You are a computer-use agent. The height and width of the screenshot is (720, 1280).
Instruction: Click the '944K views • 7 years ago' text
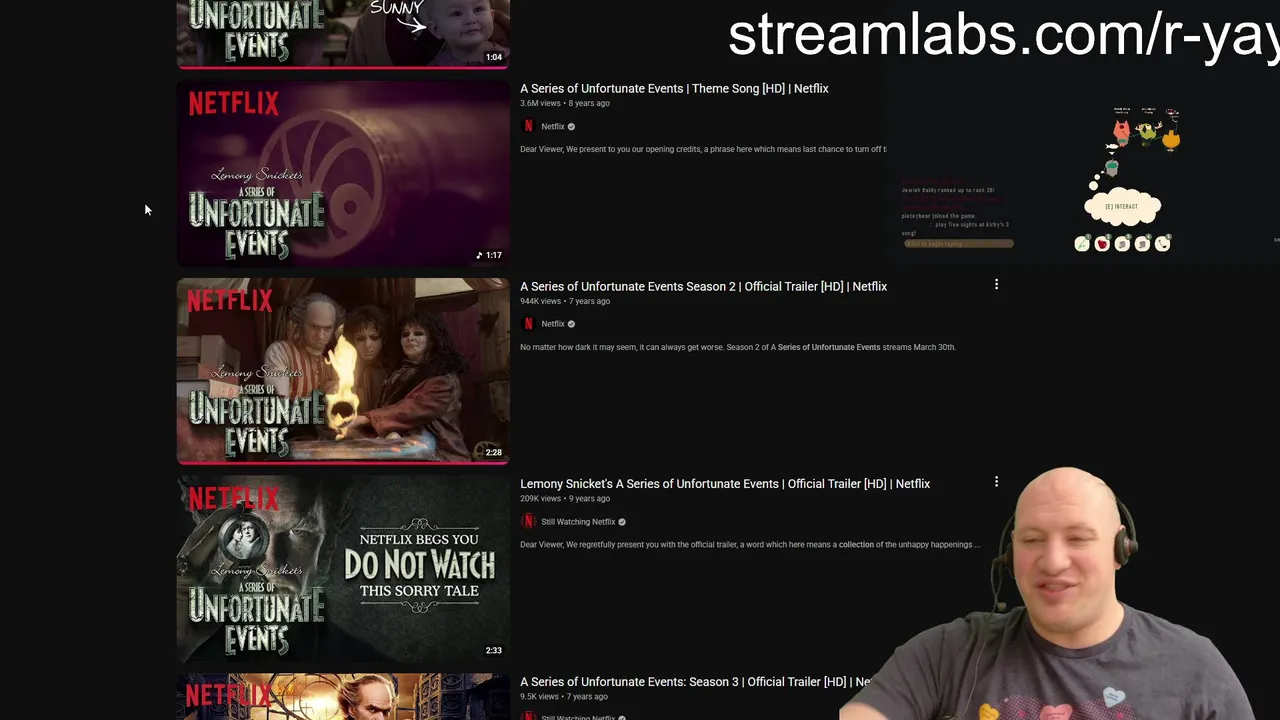(565, 301)
